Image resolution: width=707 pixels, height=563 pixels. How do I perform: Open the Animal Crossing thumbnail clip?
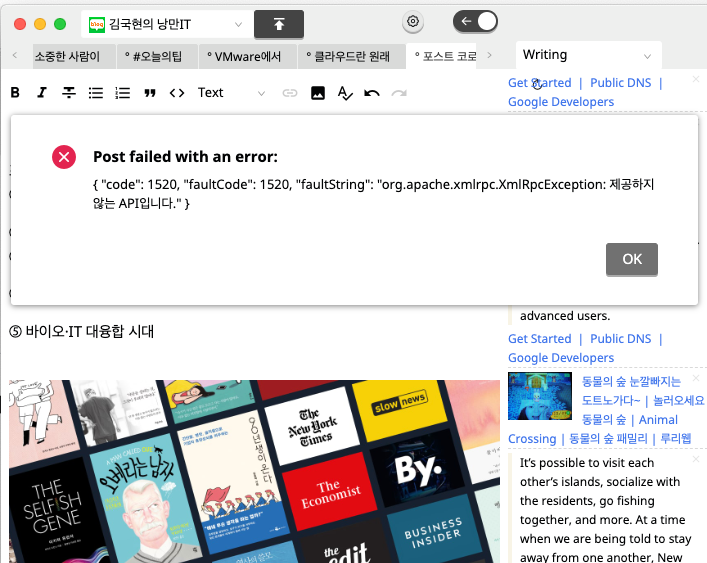click(540, 396)
